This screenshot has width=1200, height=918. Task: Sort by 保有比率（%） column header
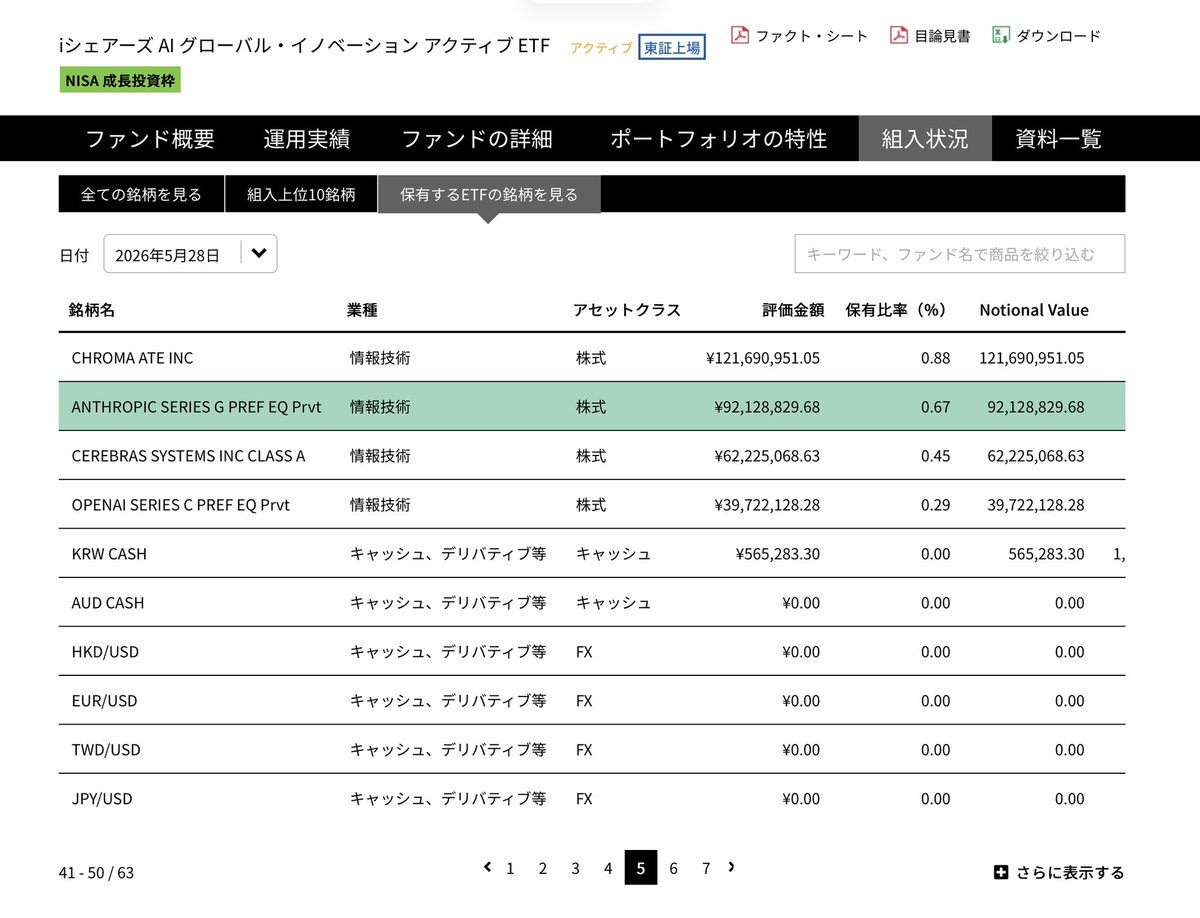pyautogui.click(x=896, y=310)
